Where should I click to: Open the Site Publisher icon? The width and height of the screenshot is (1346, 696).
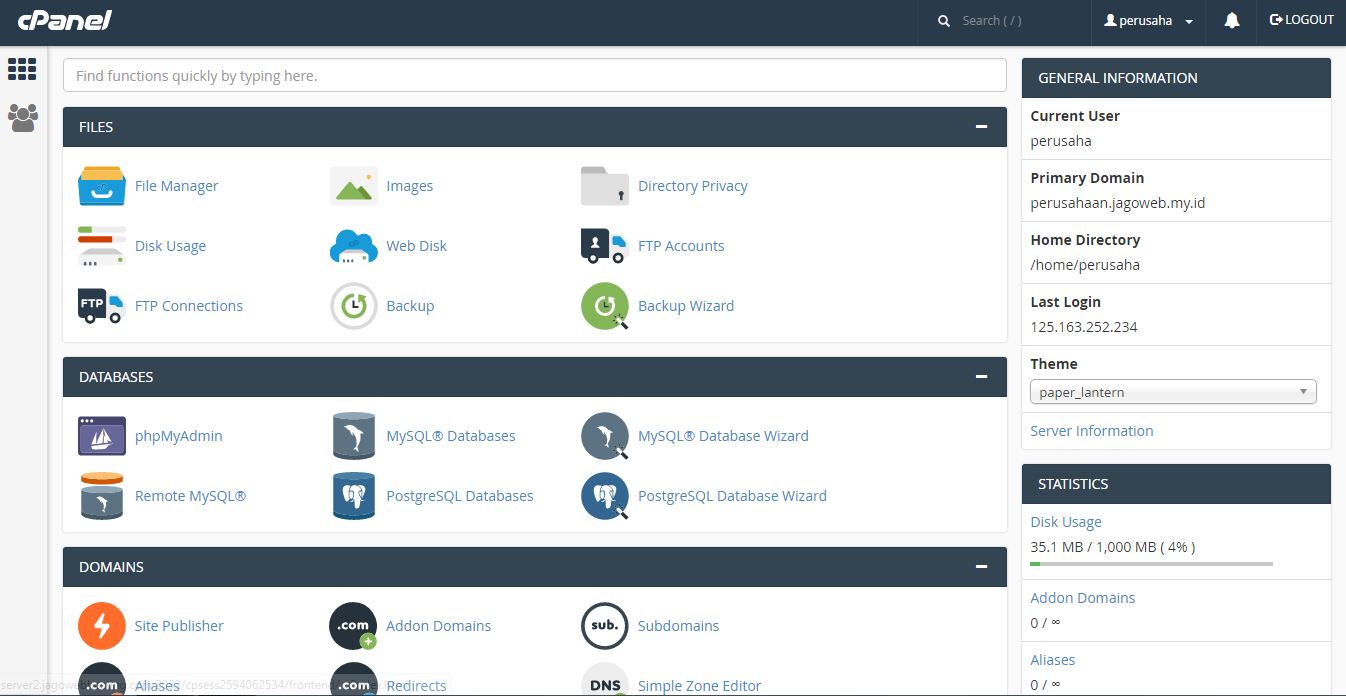click(x=102, y=626)
